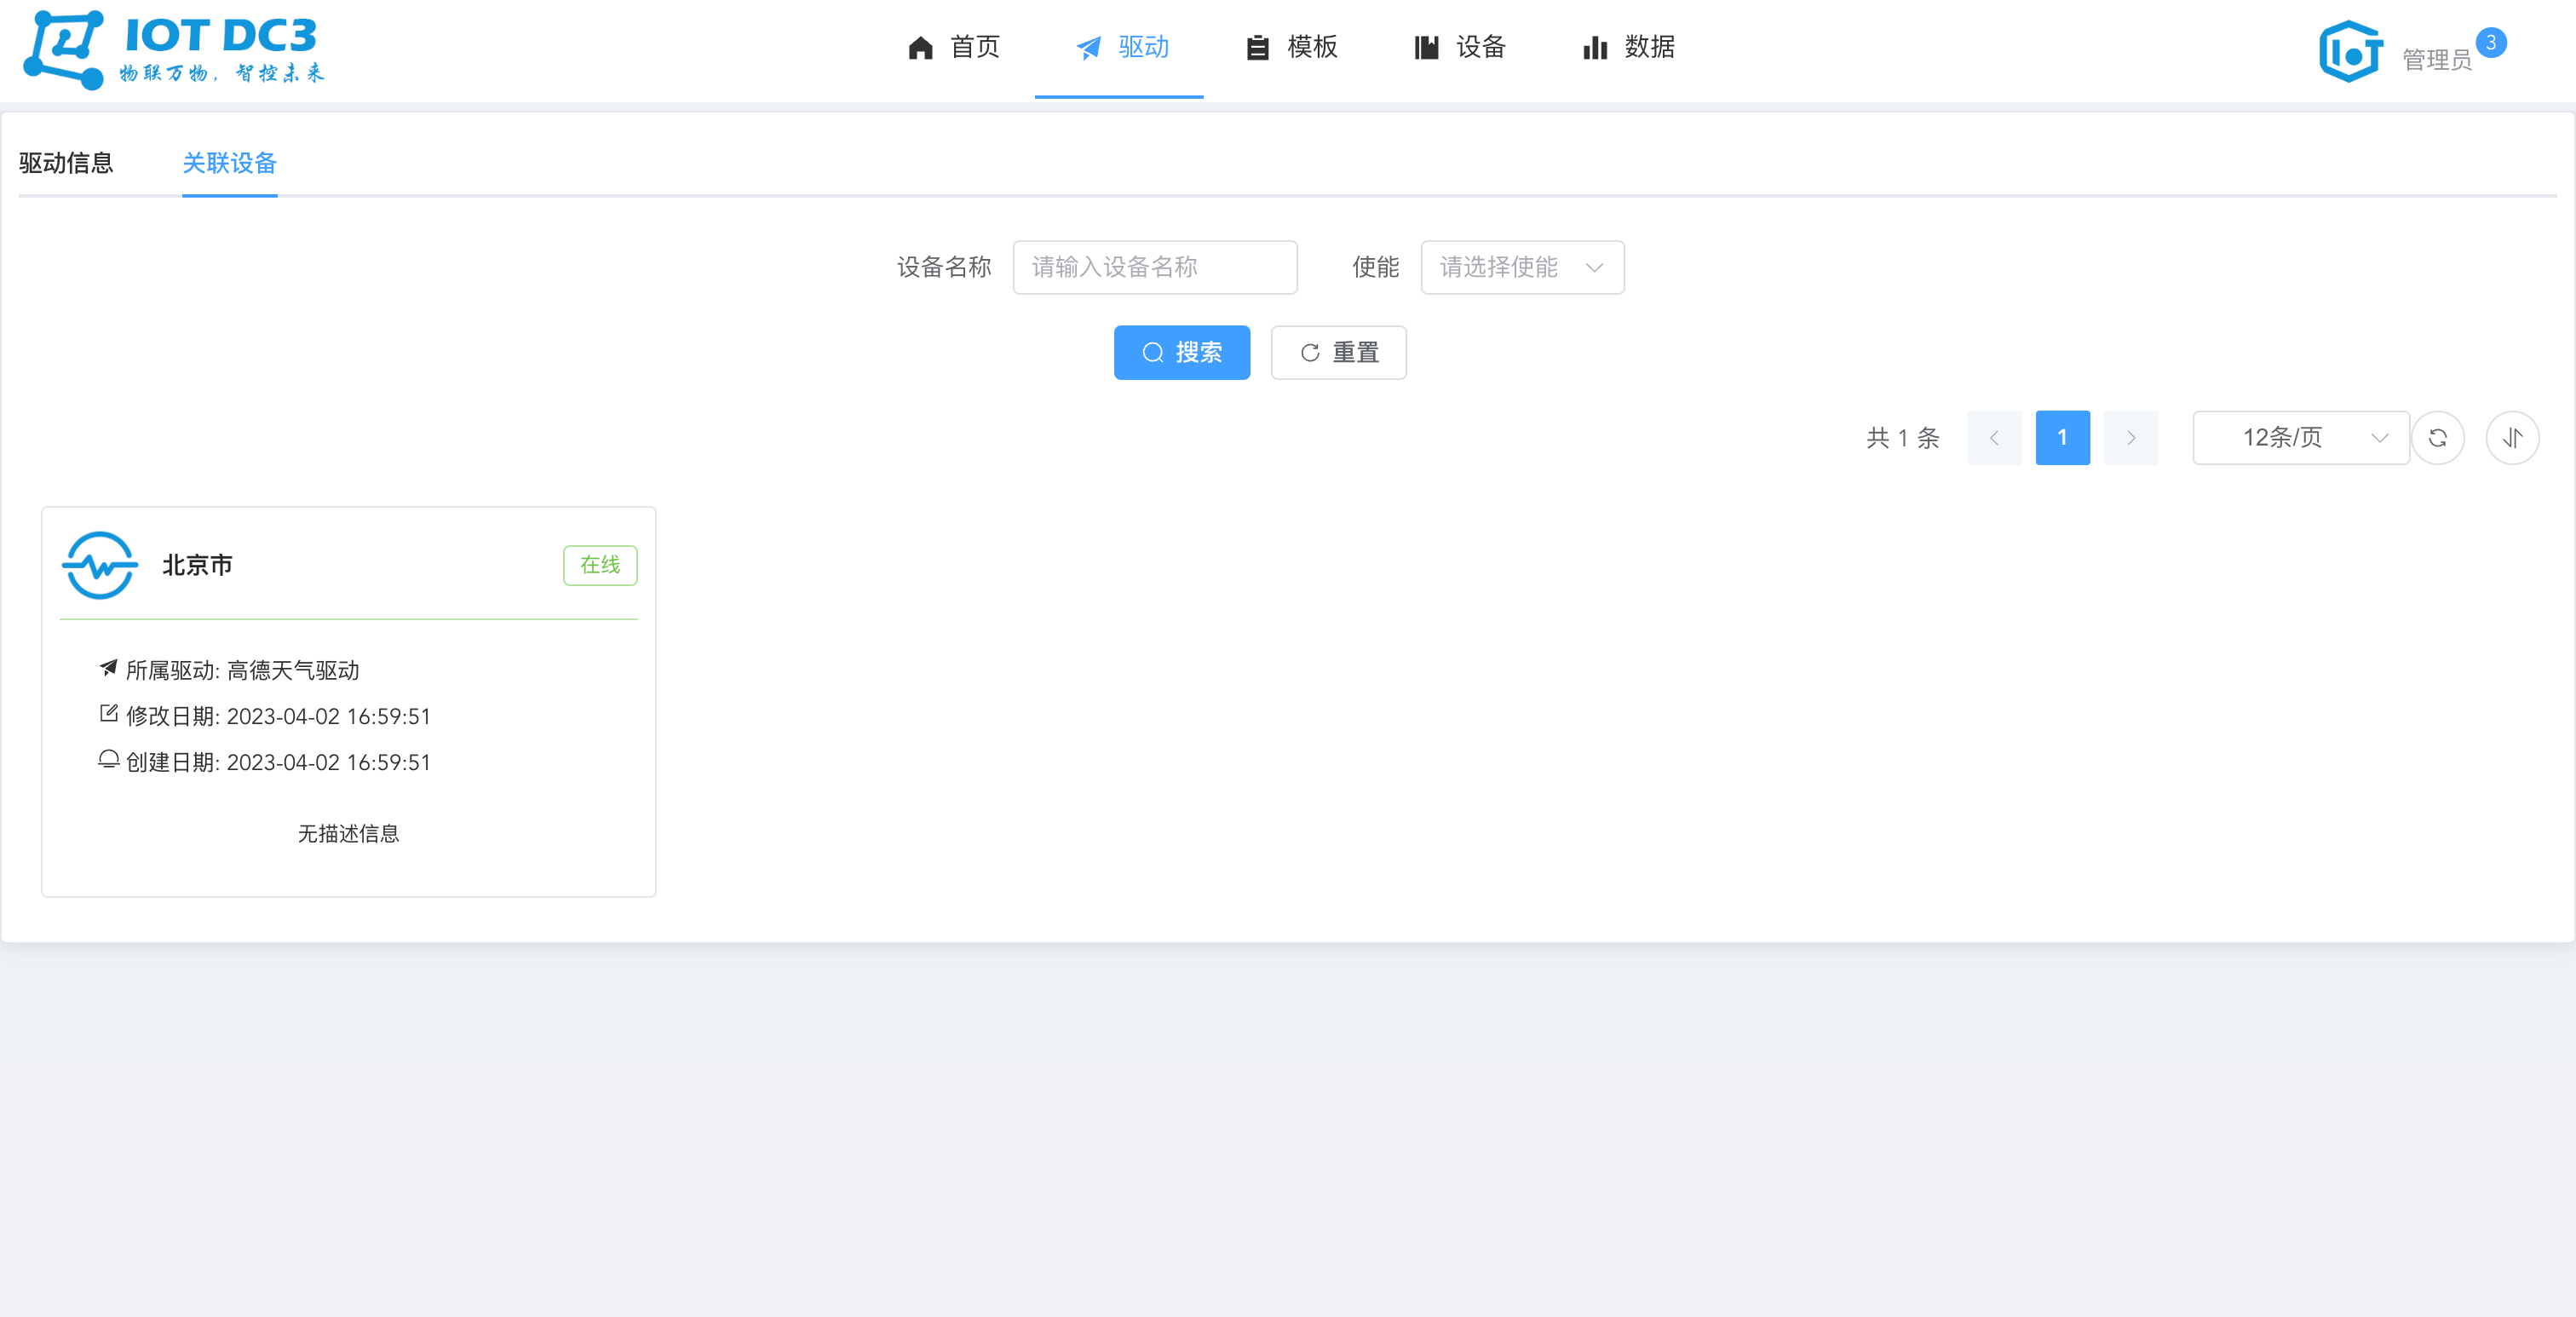Click the next page arrow
The width and height of the screenshot is (2576, 1317).
click(2131, 437)
